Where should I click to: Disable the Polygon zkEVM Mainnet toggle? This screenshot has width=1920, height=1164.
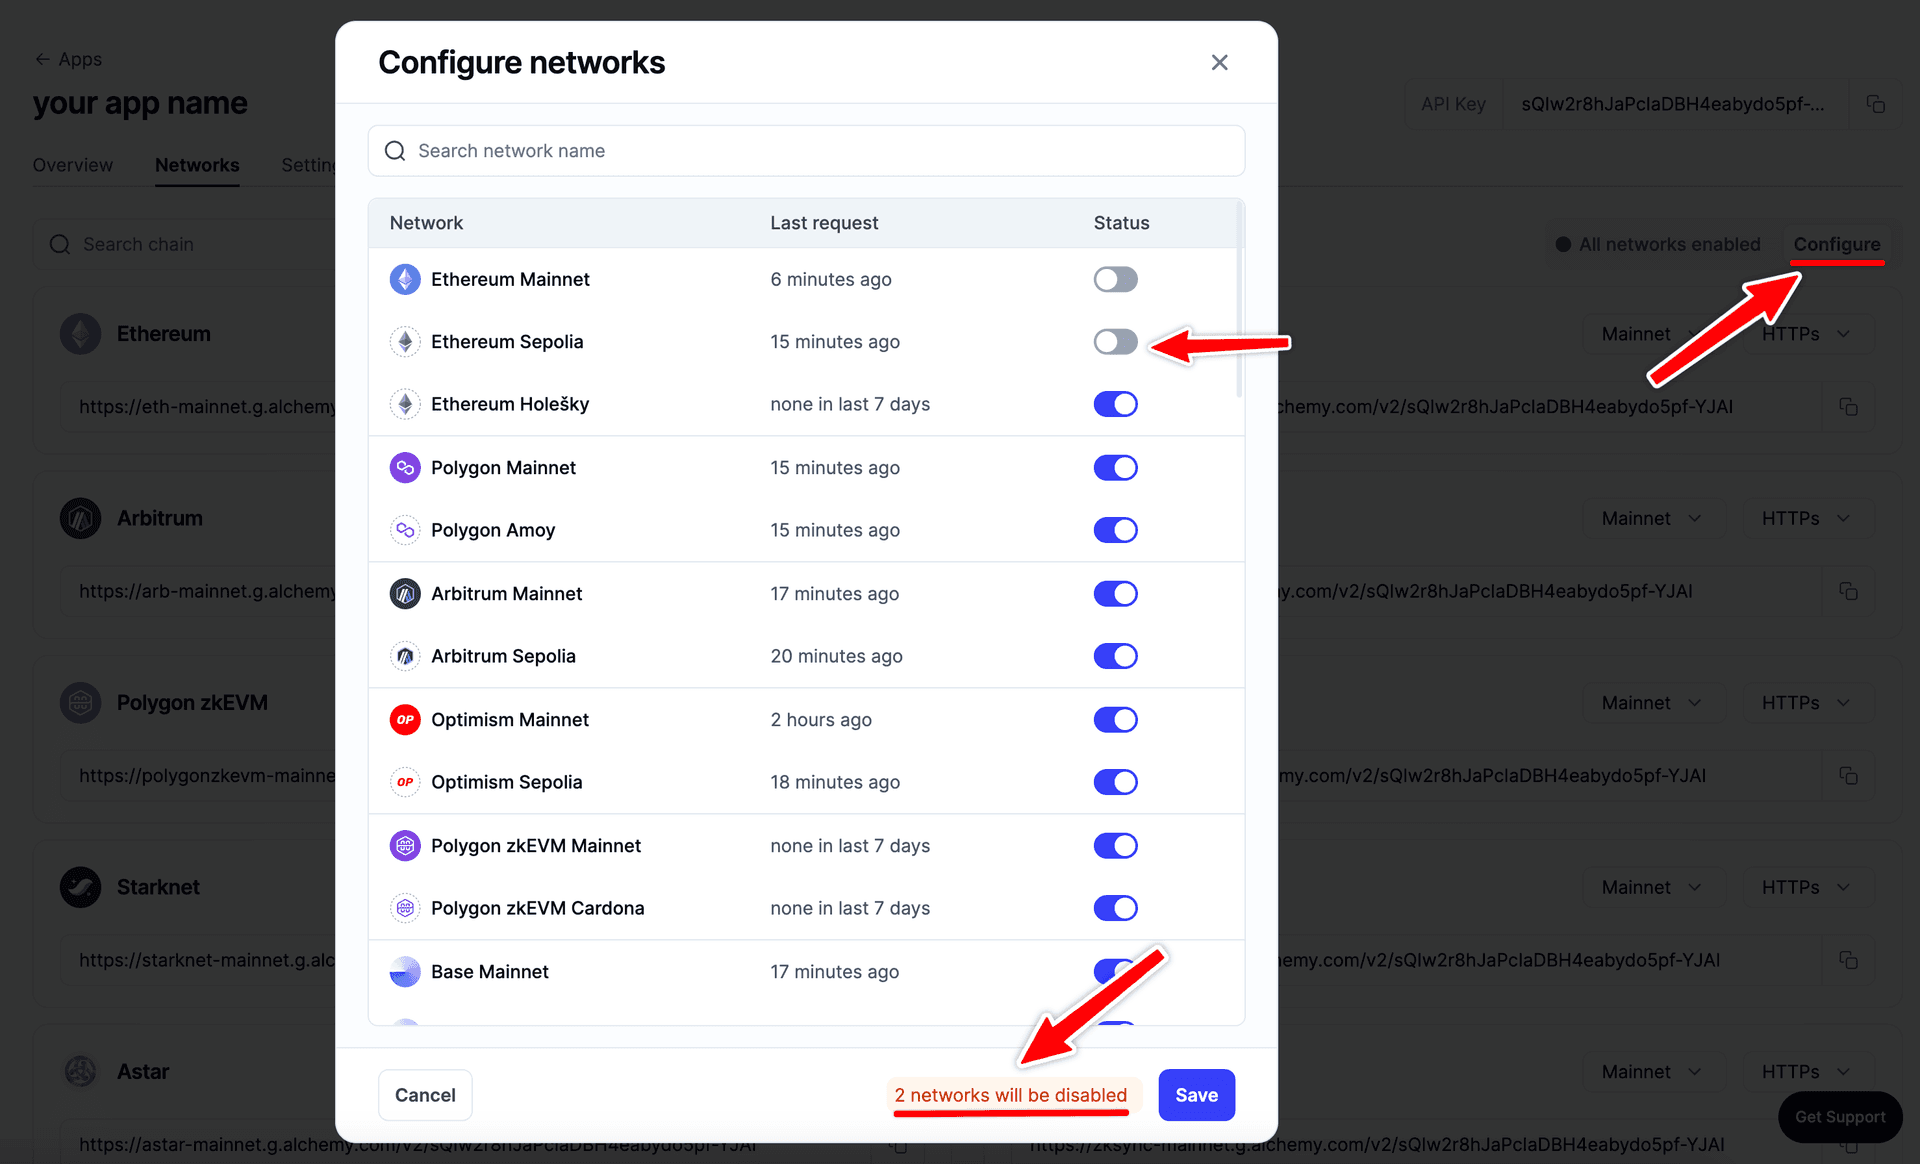1115,846
